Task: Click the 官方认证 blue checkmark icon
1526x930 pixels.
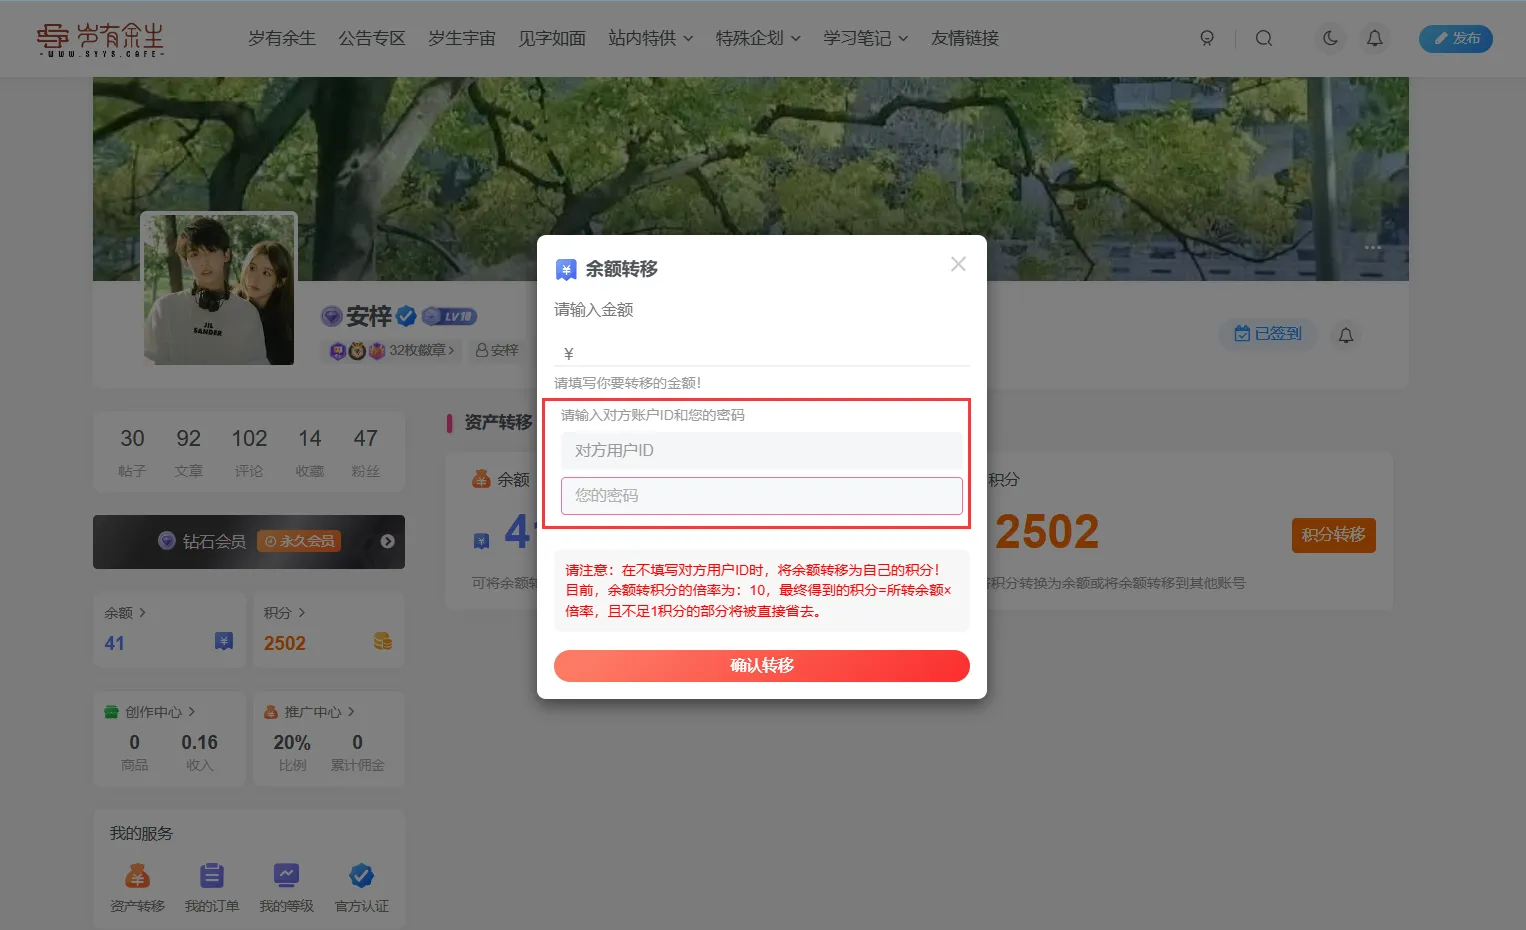Action: click(361, 878)
